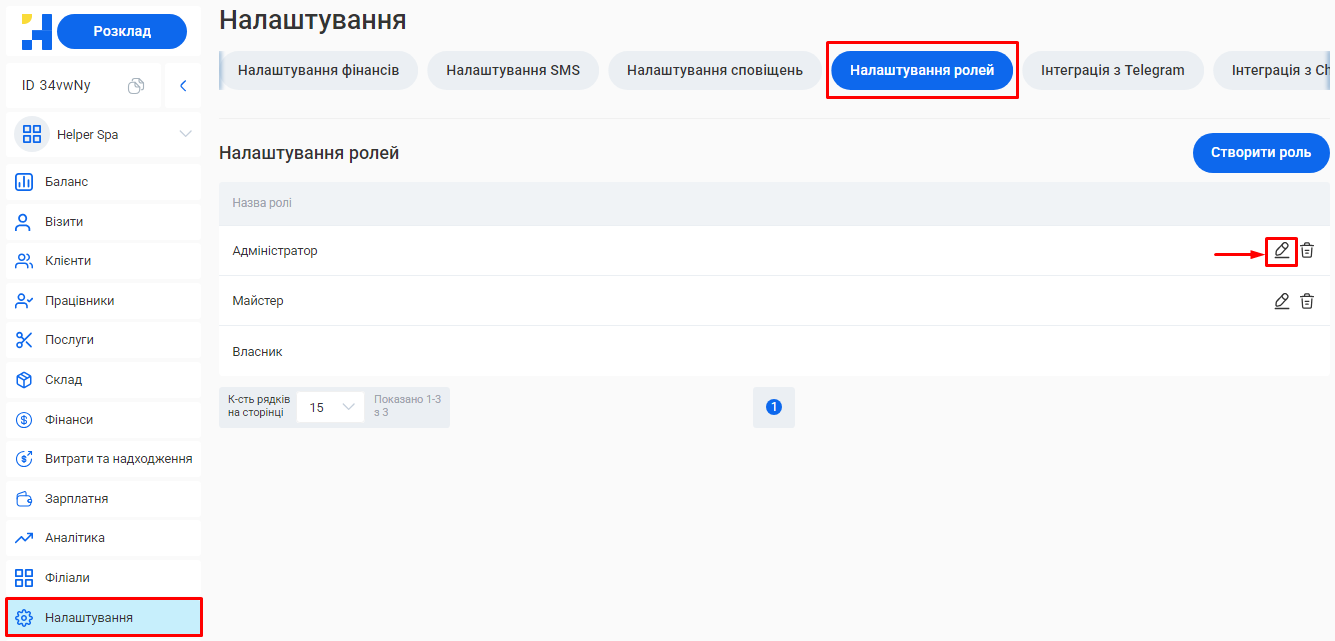
Task: Open the Helper Spa workspace dropdown
Action: pyautogui.click(x=101, y=133)
